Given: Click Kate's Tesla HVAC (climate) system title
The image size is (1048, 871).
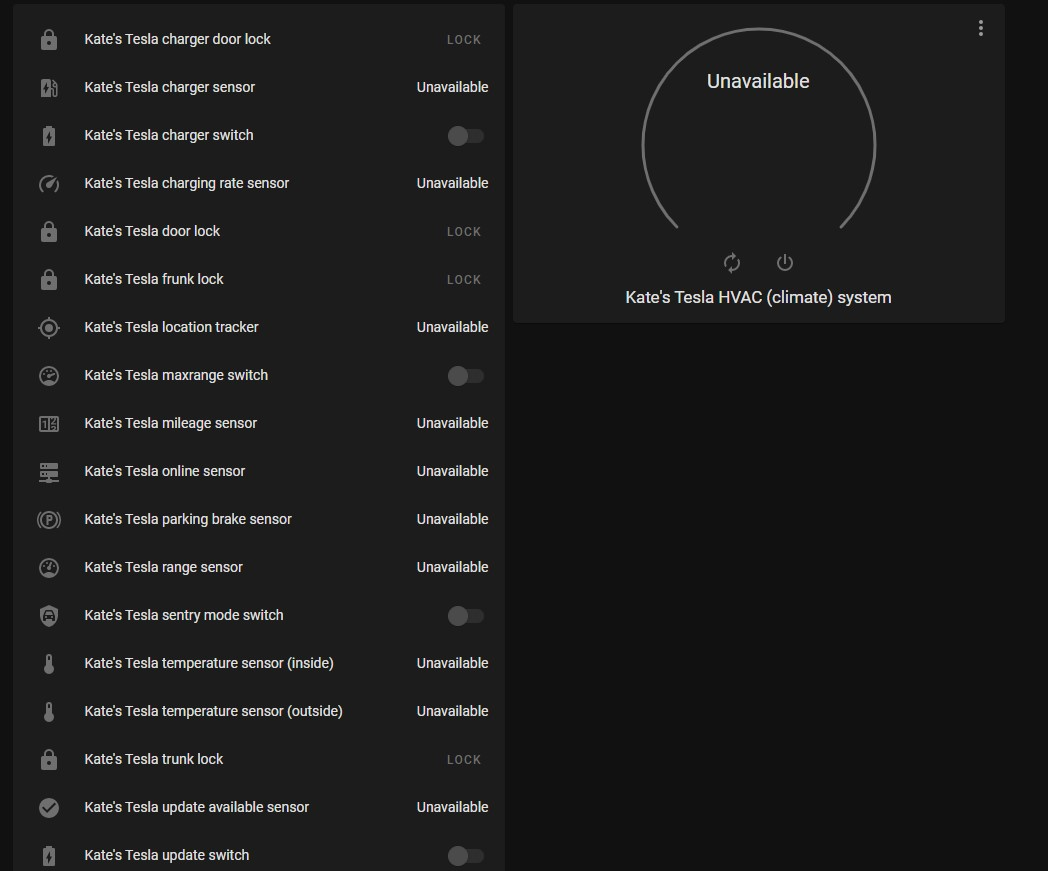Looking at the screenshot, I should [758, 297].
